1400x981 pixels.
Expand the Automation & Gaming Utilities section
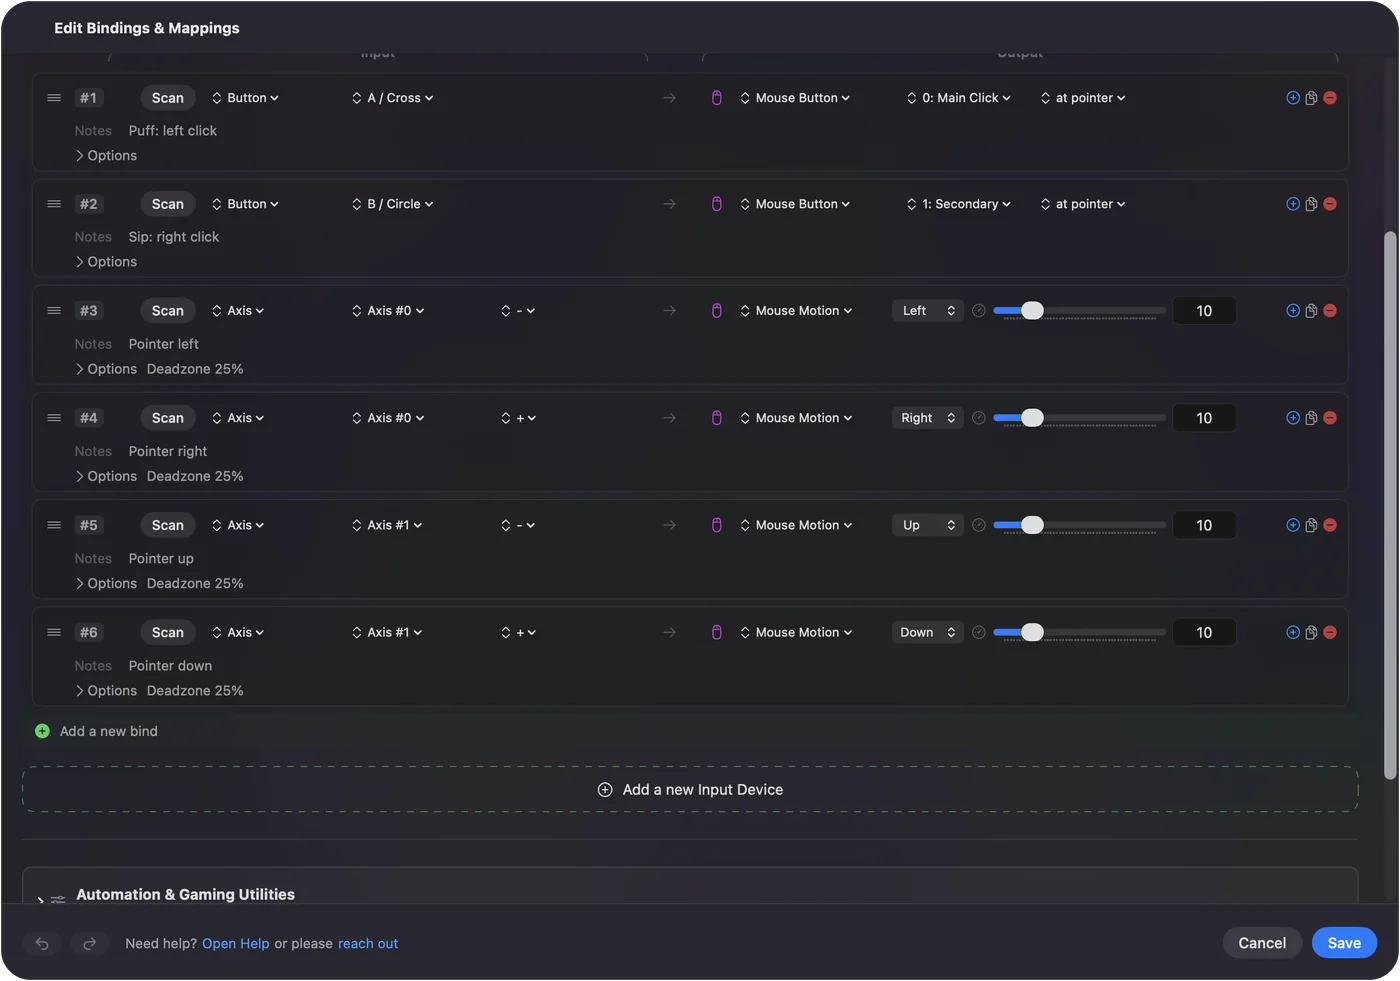coord(40,899)
